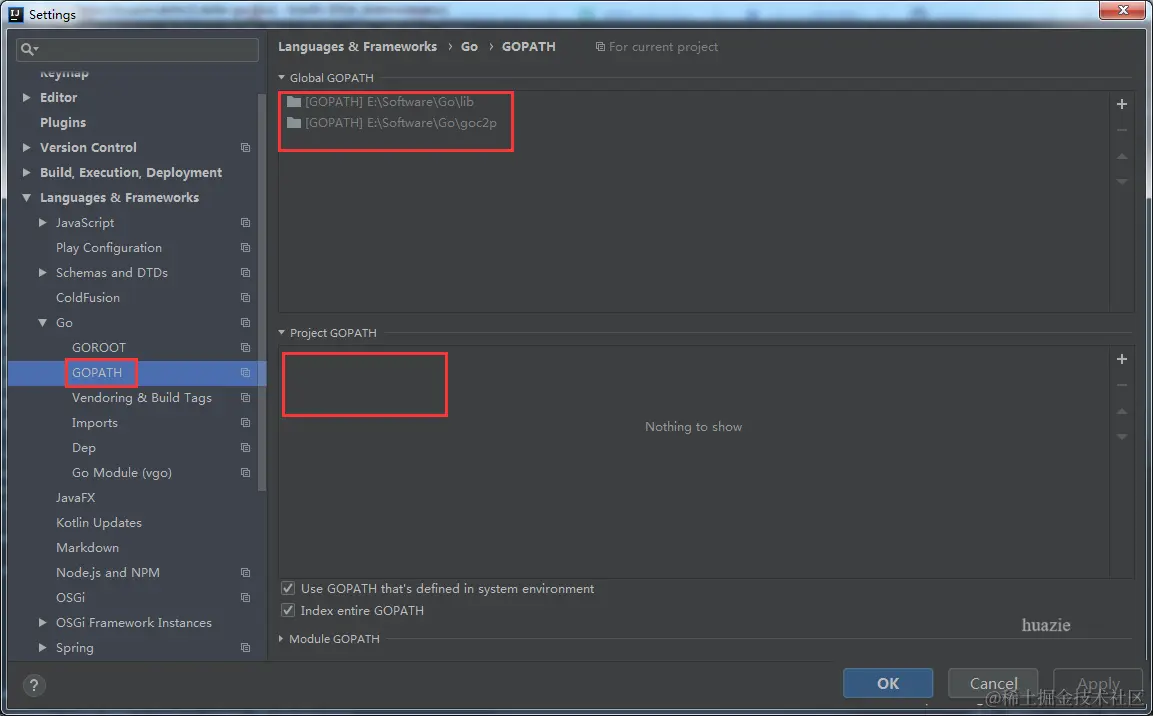Screen dimensions: 1153x716
Task: Expand the Module GOPATH section
Action: pos(281,639)
